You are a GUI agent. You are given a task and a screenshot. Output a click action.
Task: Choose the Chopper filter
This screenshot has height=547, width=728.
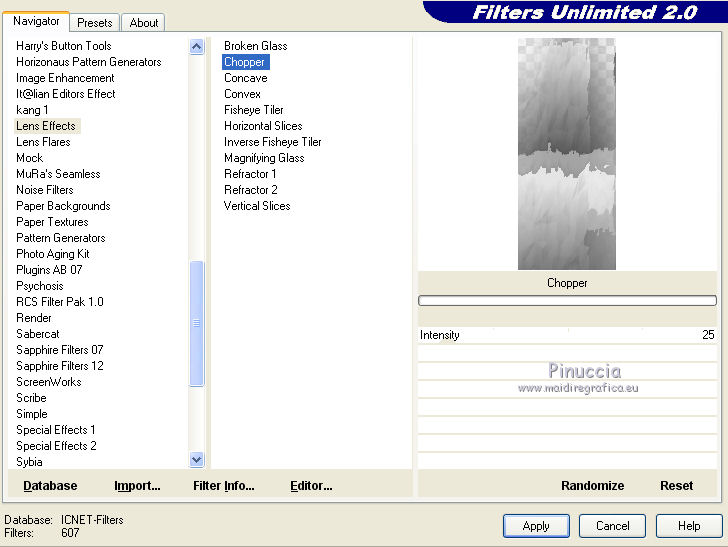click(x=245, y=62)
